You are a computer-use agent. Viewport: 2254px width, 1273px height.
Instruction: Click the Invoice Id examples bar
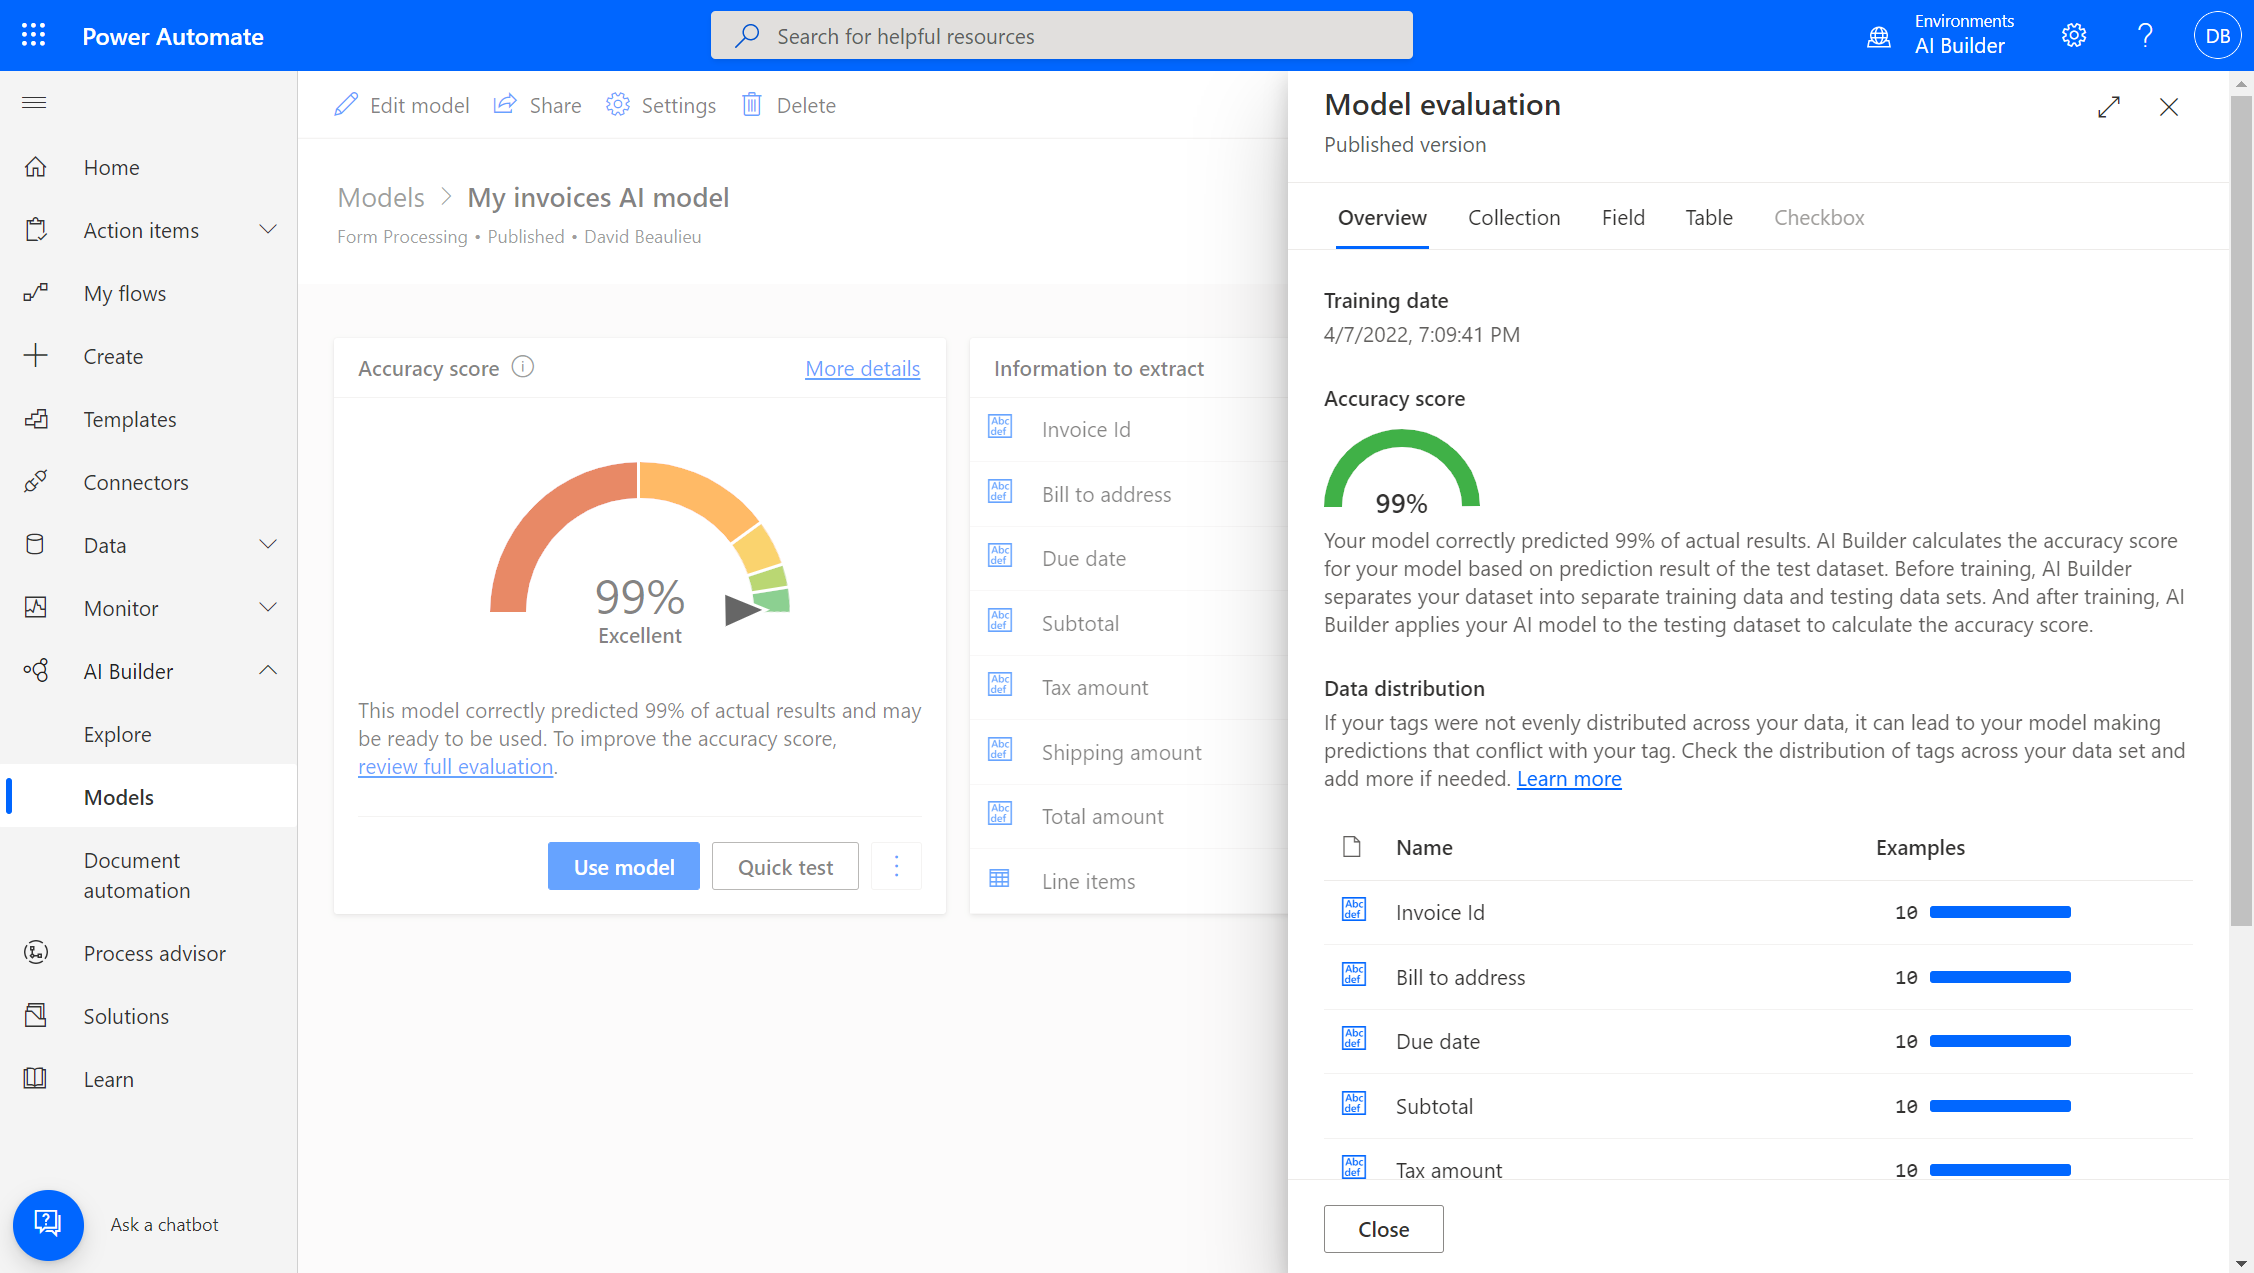2000,912
